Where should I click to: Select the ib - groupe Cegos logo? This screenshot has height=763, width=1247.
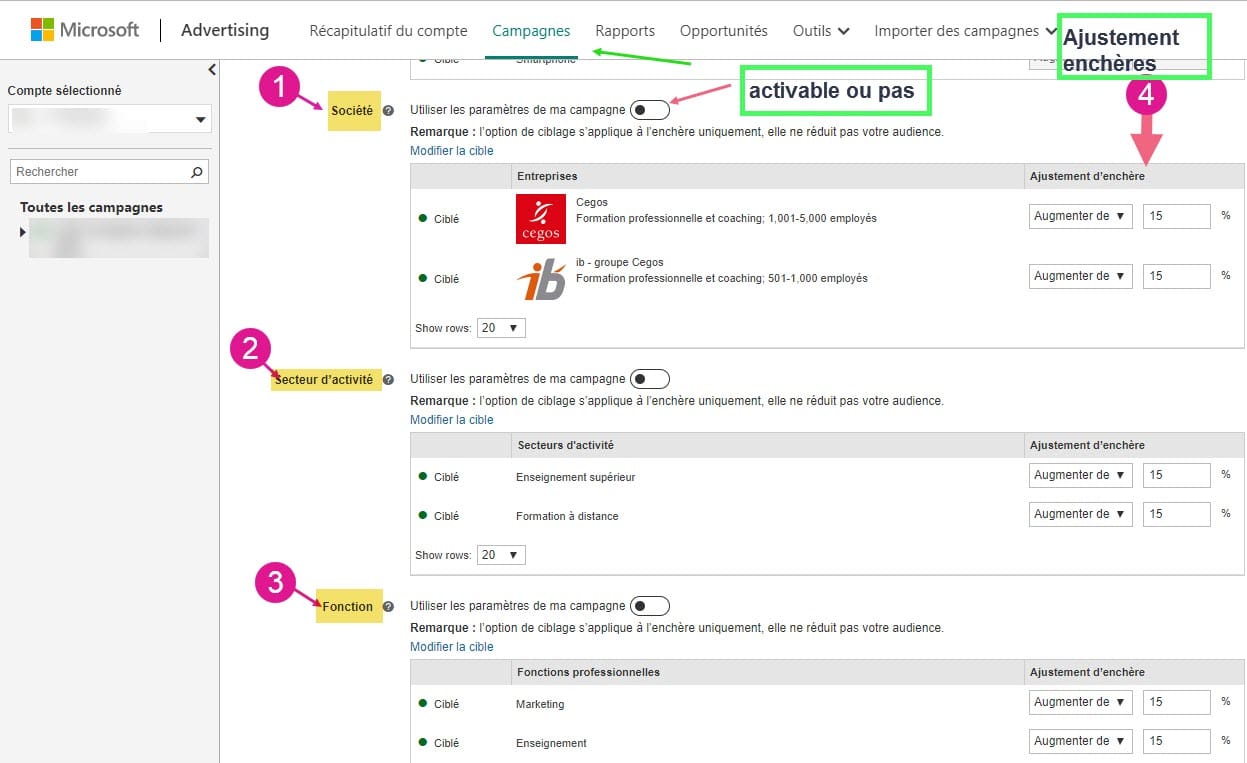(540, 279)
